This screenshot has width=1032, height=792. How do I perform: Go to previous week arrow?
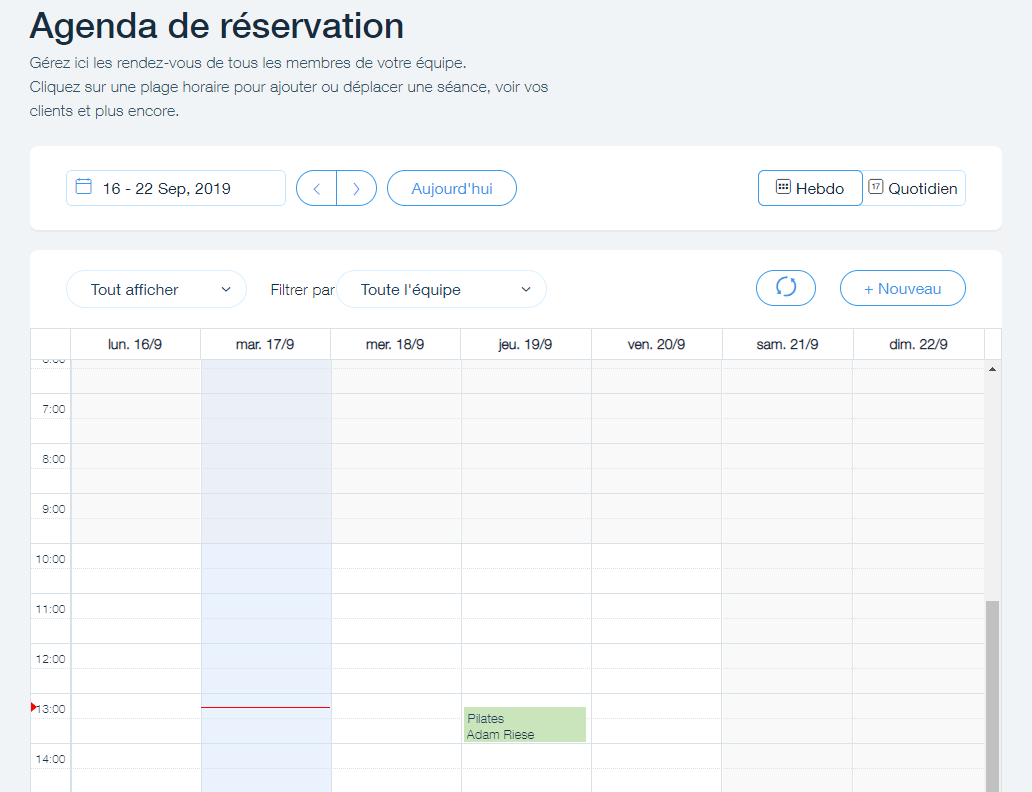coord(317,188)
